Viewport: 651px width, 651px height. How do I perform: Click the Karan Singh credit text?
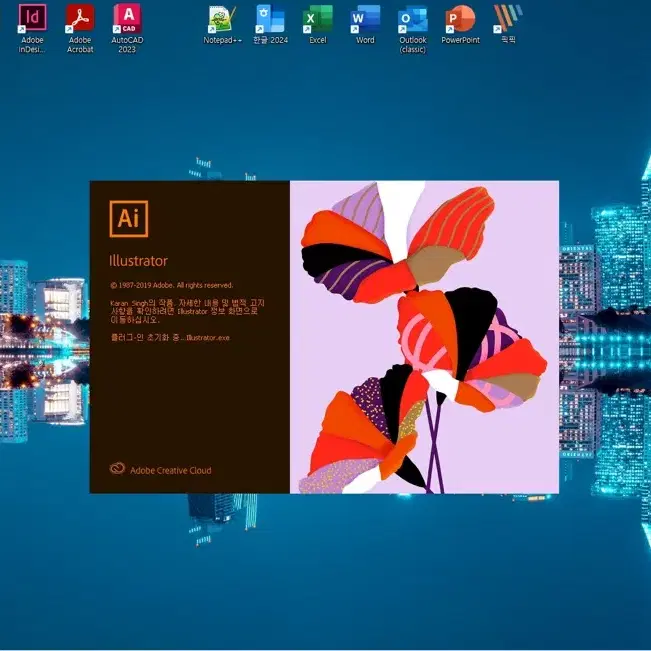click(x=187, y=311)
